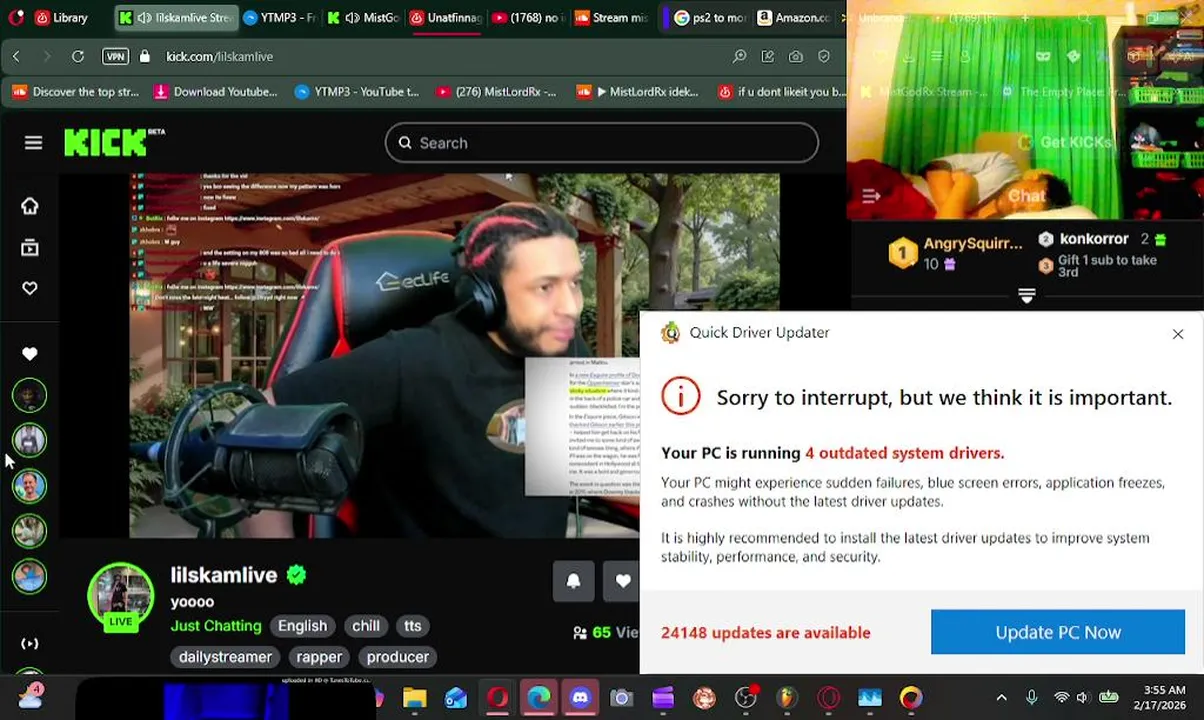Toggle the browser VPN badge
The image size is (1204, 720).
pos(115,57)
